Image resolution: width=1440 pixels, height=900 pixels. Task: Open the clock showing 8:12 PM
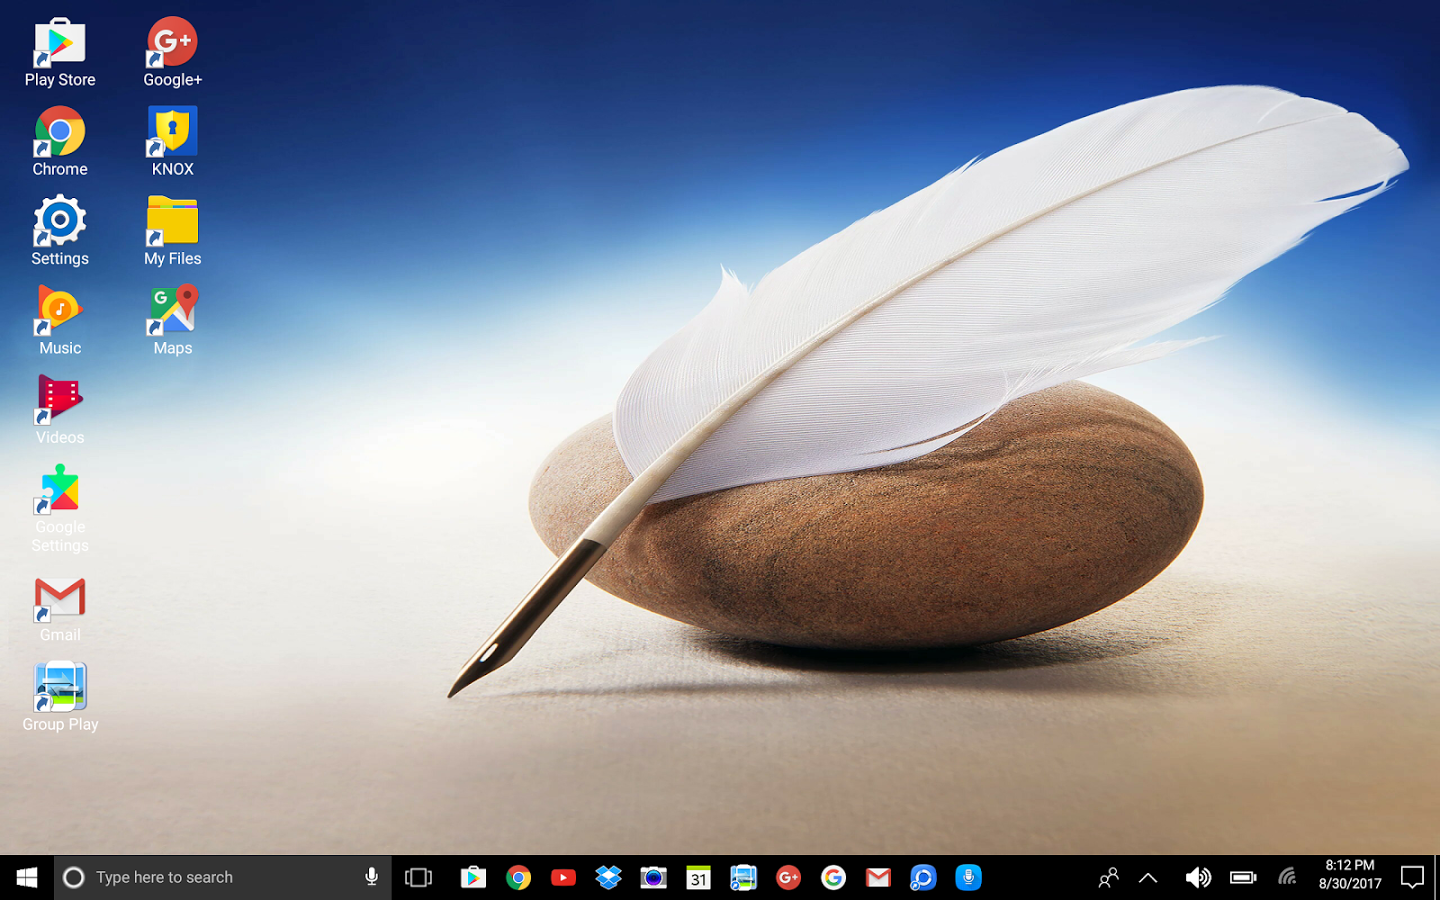pos(1350,875)
